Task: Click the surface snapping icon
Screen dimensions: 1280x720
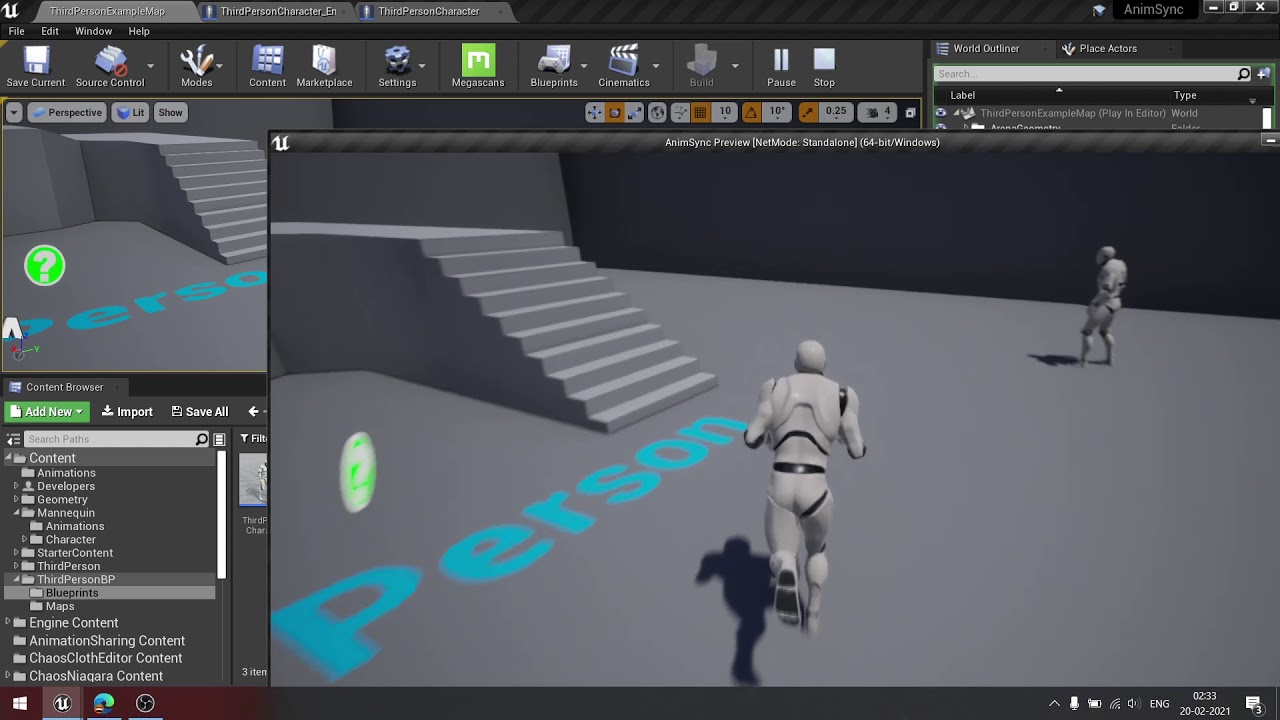Action: (x=680, y=112)
